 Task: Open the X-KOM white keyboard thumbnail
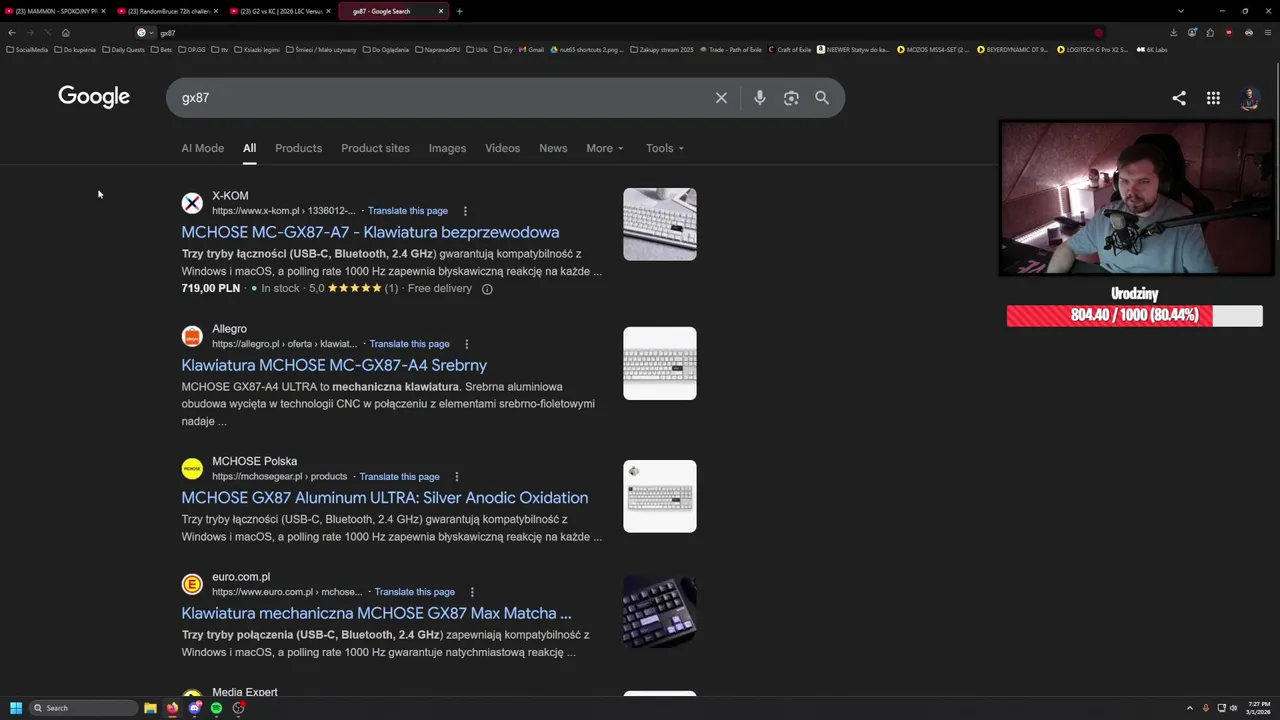660,224
